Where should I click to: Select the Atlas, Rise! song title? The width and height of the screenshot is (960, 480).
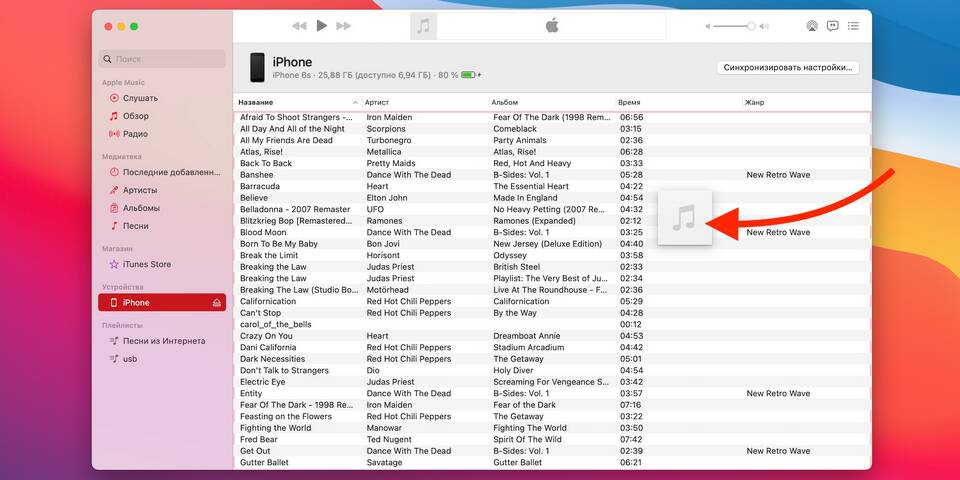coord(262,152)
